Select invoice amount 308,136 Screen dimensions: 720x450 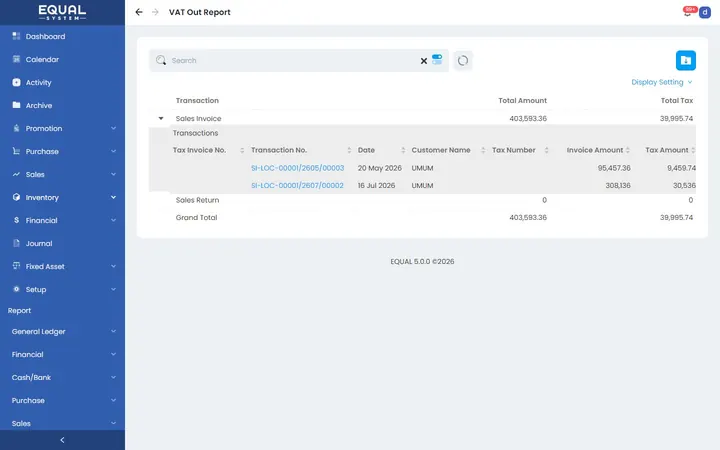coord(618,186)
